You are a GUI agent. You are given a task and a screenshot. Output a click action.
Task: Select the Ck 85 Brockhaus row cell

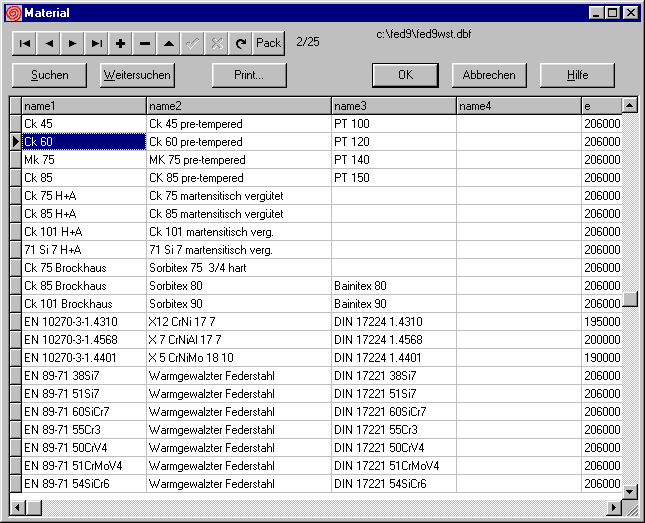(83, 286)
